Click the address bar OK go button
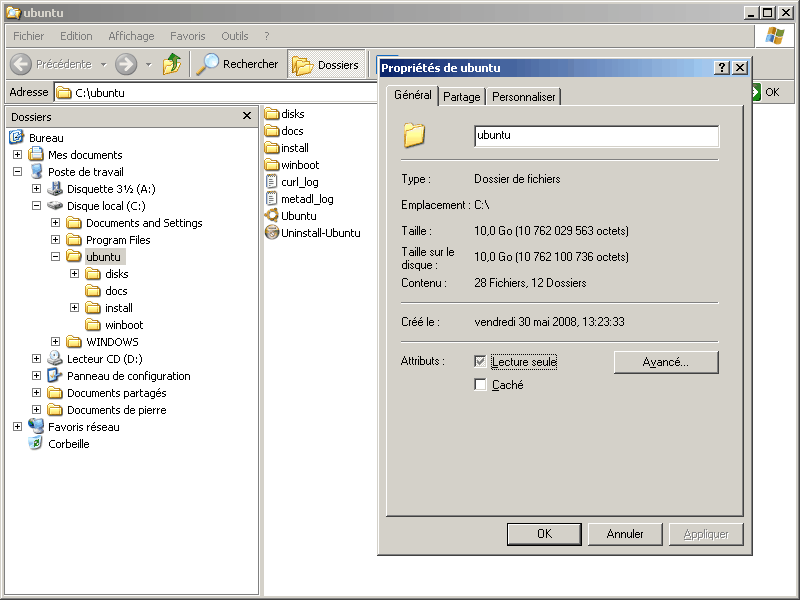The image size is (800, 600). pos(766,92)
